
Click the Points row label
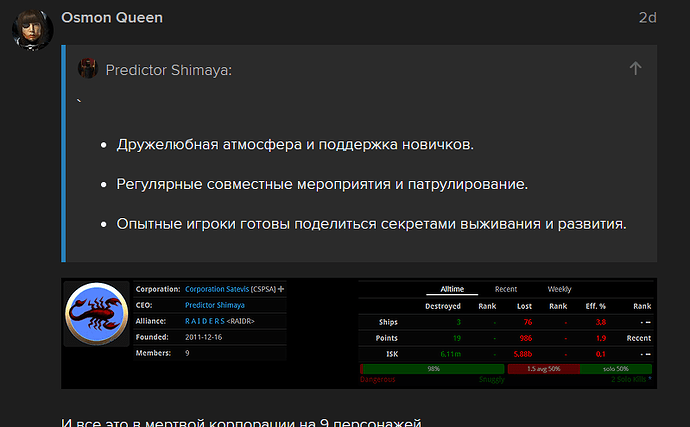386,338
